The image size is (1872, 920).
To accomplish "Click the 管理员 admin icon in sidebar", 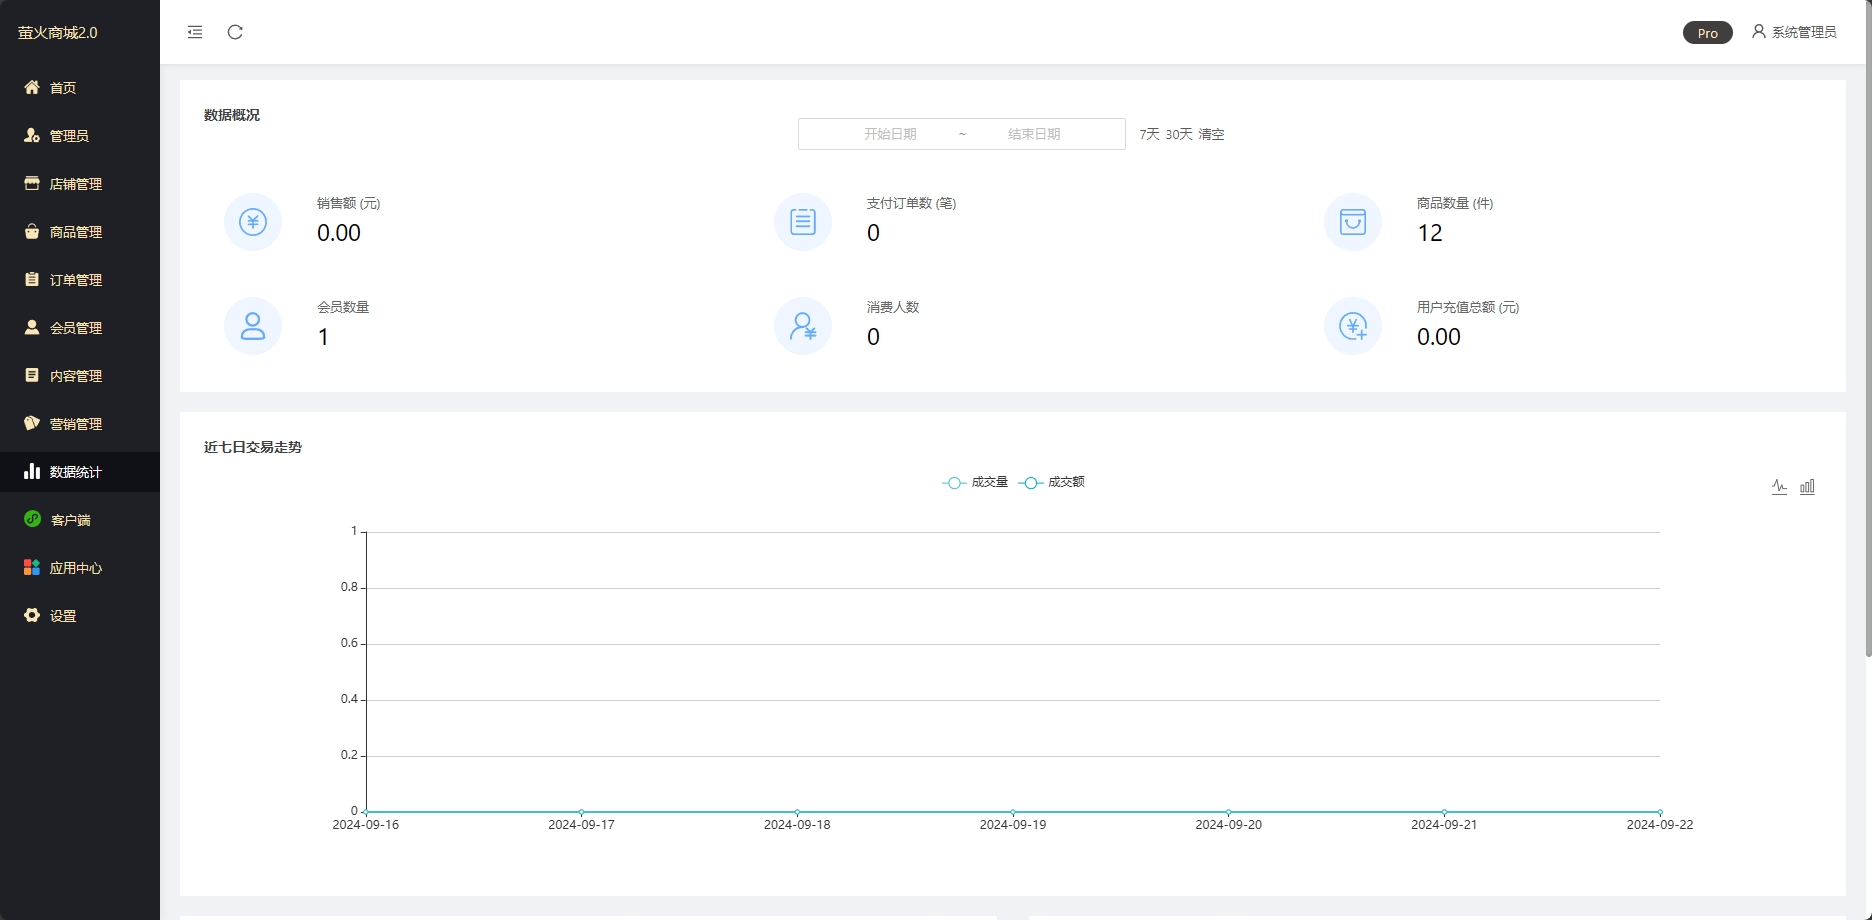I will tap(32, 135).
